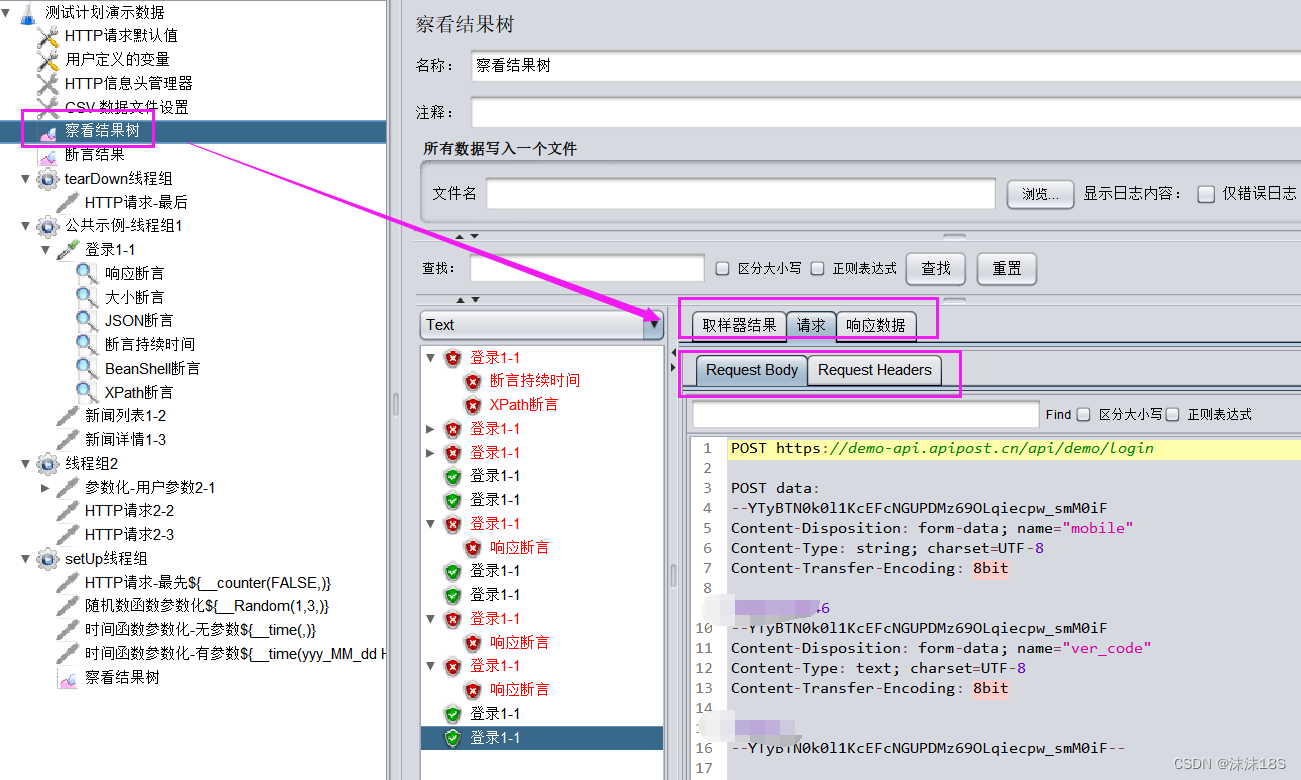Click the HTTP请求2-2 sampler icon
Image resolution: width=1301 pixels, height=780 pixels.
pyautogui.click(x=68, y=510)
